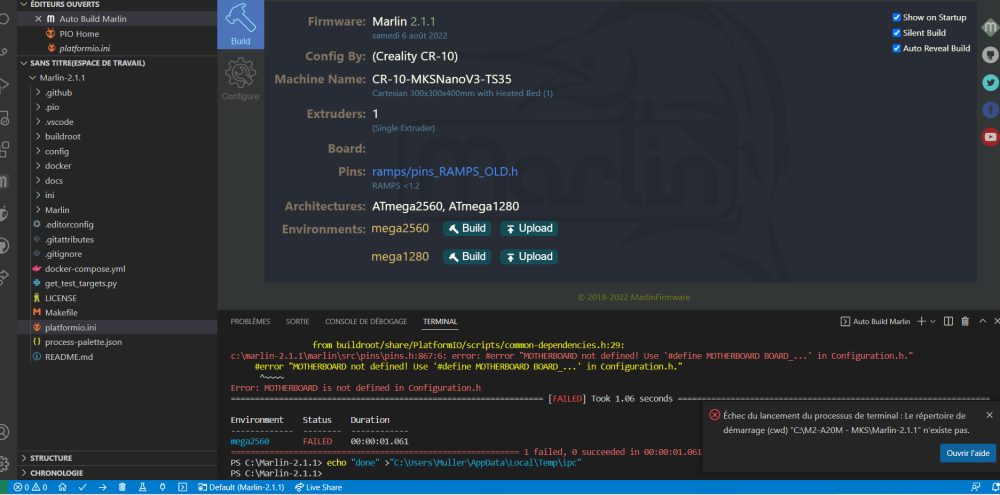Viewport: 1000px width, 495px height.
Task: Open a new PlatformIO terminal from the status bar
Action: 182,487
